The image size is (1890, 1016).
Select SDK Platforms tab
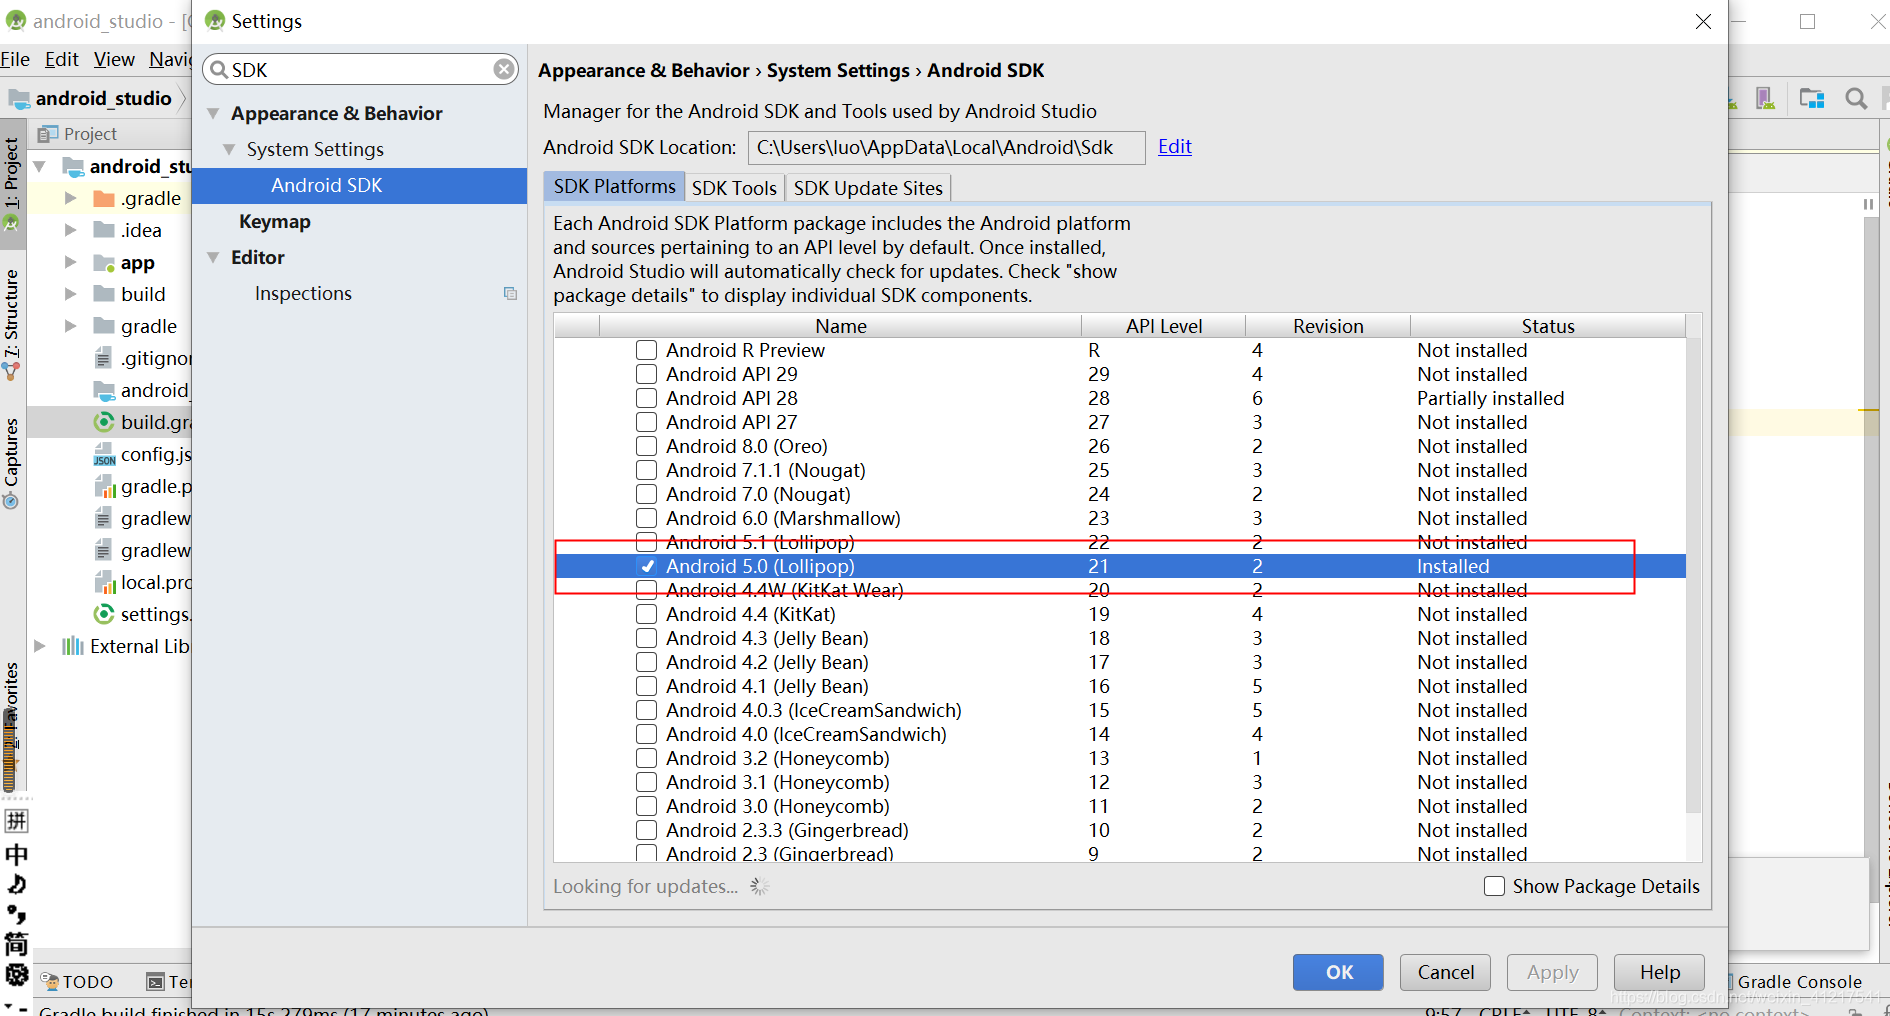[614, 187]
